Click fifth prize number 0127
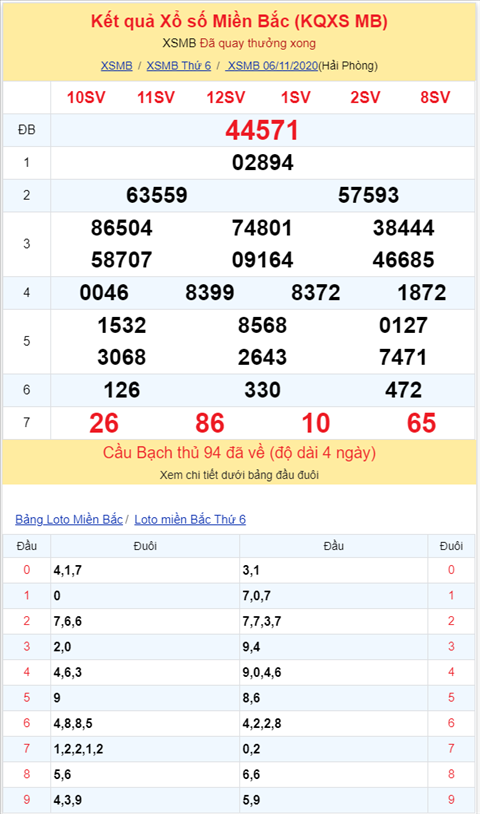480x814 pixels. pyautogui.click(x=403, y=325)
